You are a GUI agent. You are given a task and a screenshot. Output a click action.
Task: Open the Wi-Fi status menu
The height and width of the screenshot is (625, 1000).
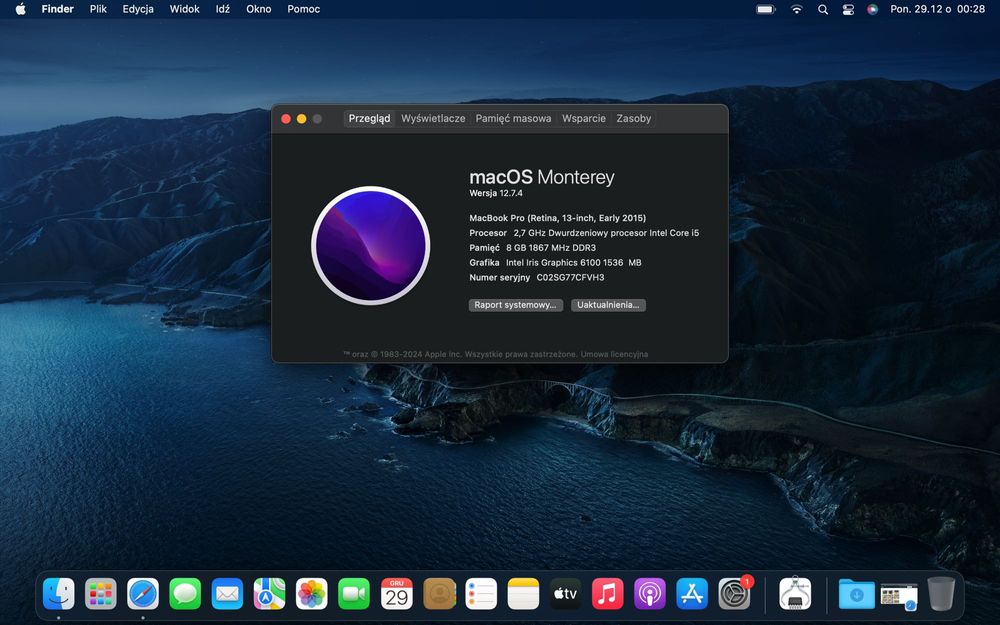(796, 9)
